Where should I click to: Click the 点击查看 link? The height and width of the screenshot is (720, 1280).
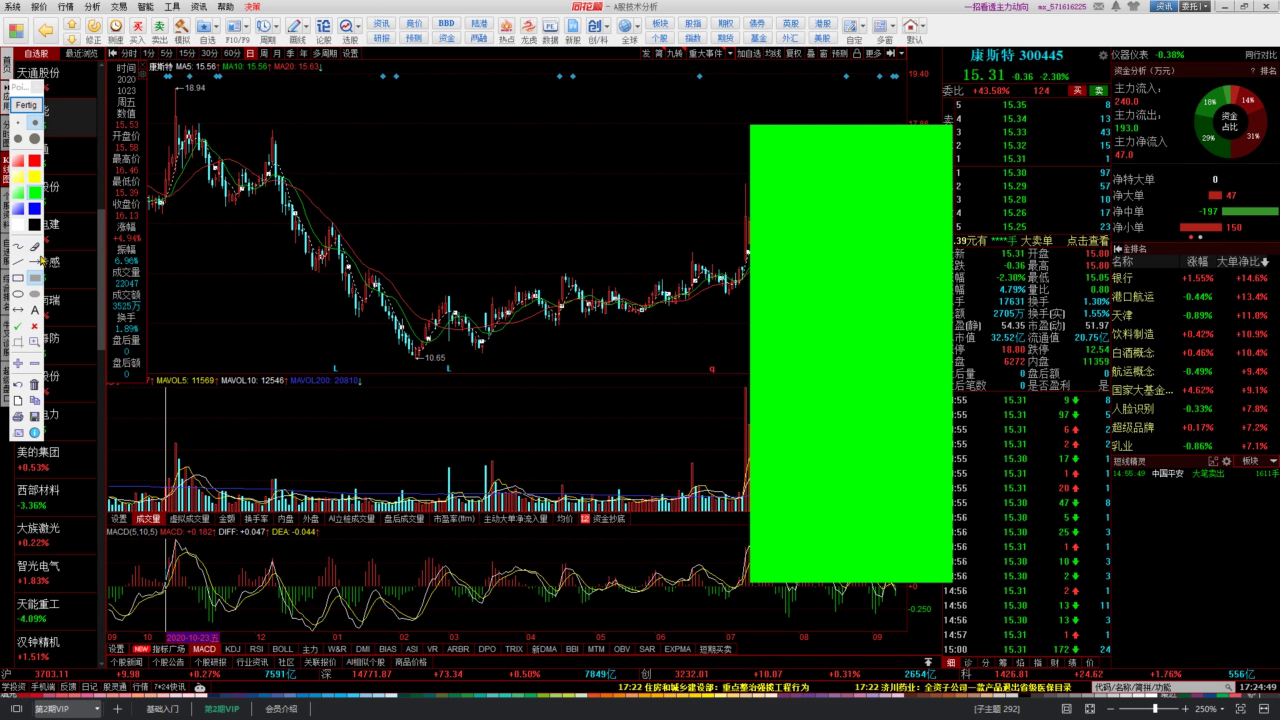1087,241
